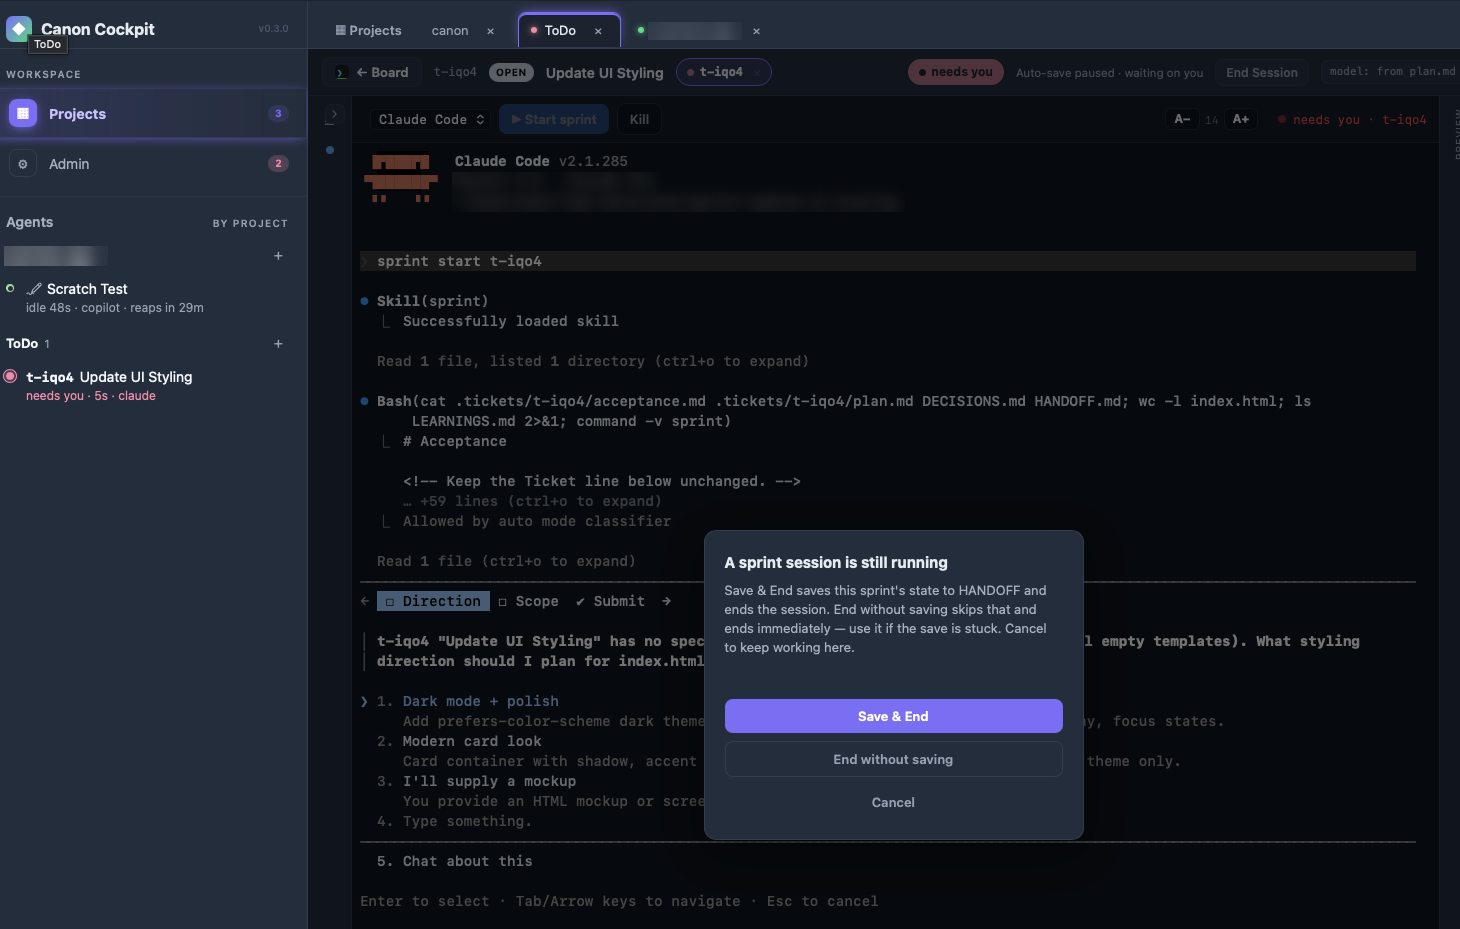Decrease terminal font size with A−

pos(1182,119)
